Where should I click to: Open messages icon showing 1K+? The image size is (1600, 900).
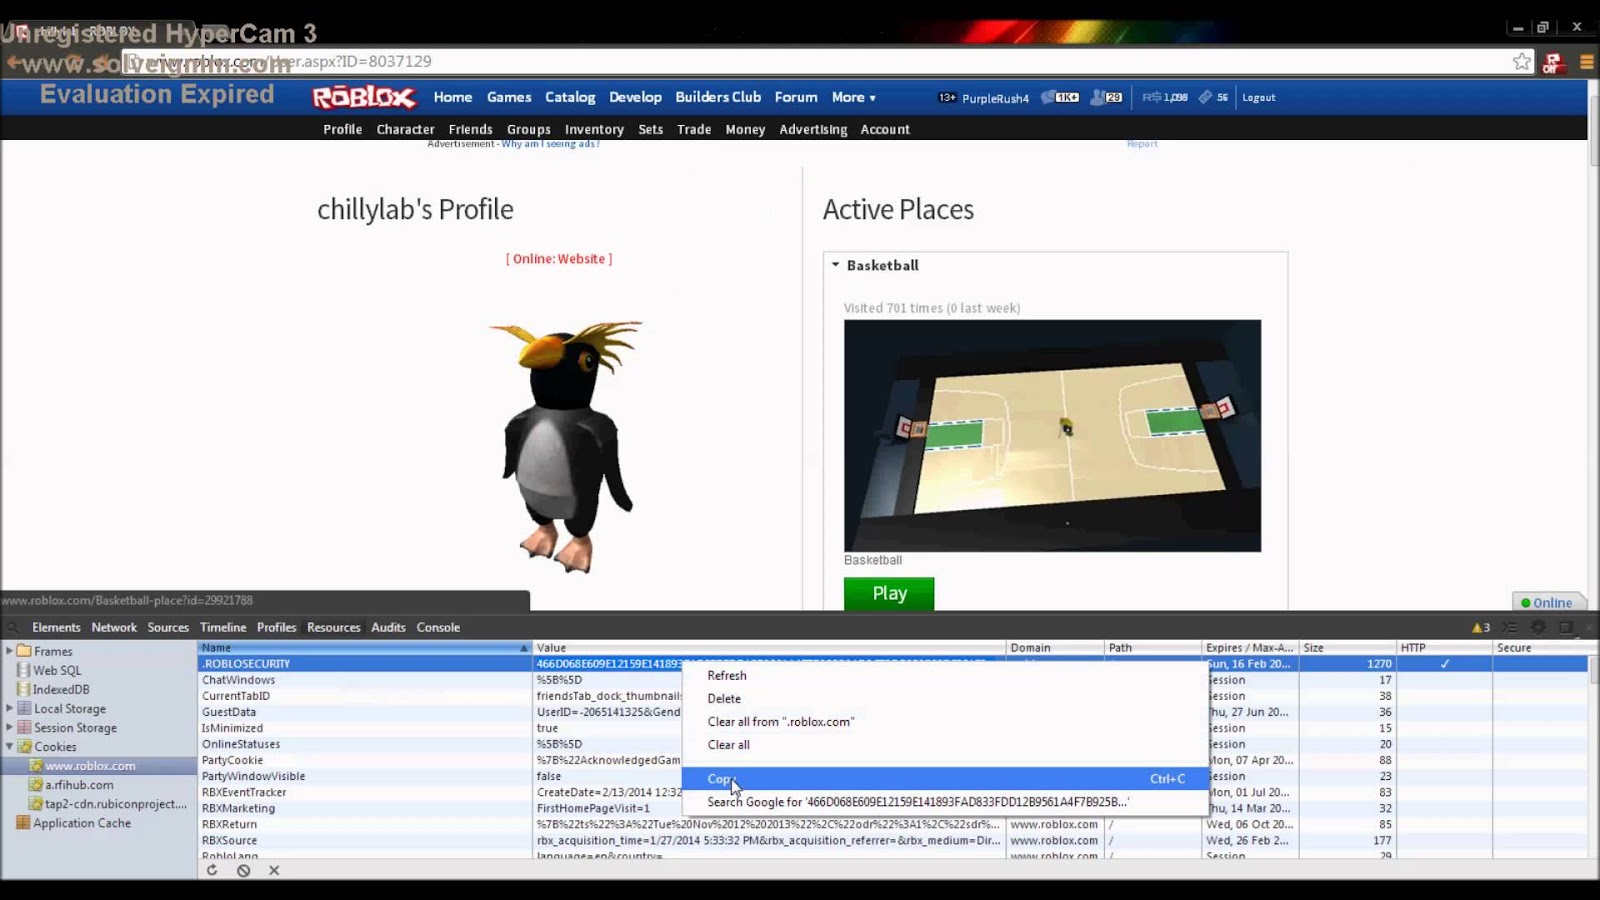coord(1060,97)
